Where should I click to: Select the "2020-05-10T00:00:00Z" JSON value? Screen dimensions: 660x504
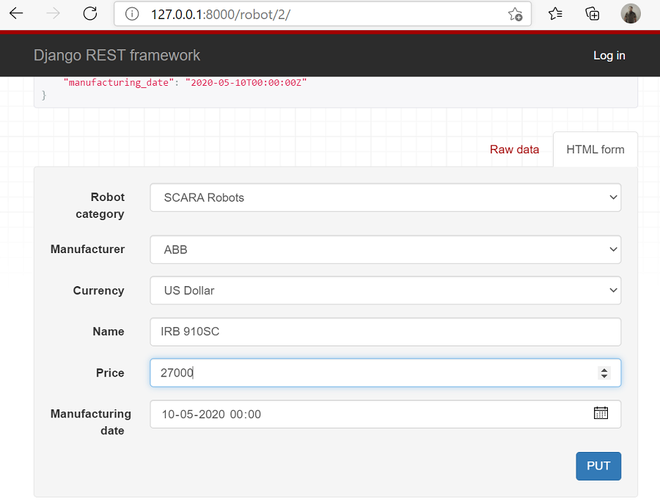click(246, 83)
